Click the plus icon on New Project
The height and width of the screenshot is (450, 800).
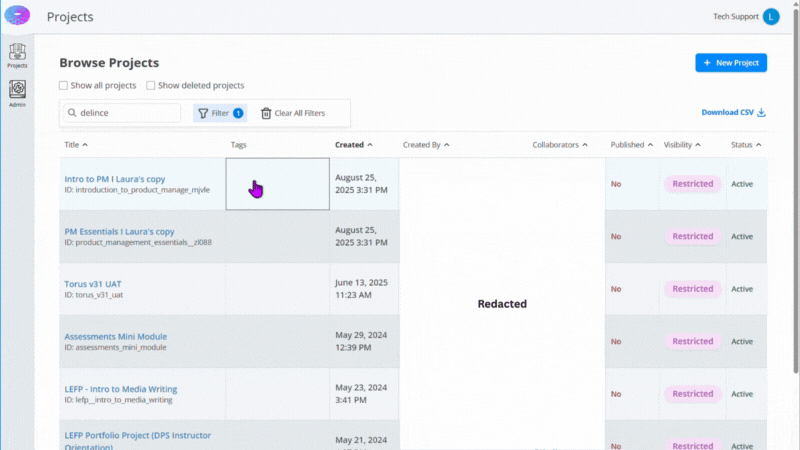[707, 63]
